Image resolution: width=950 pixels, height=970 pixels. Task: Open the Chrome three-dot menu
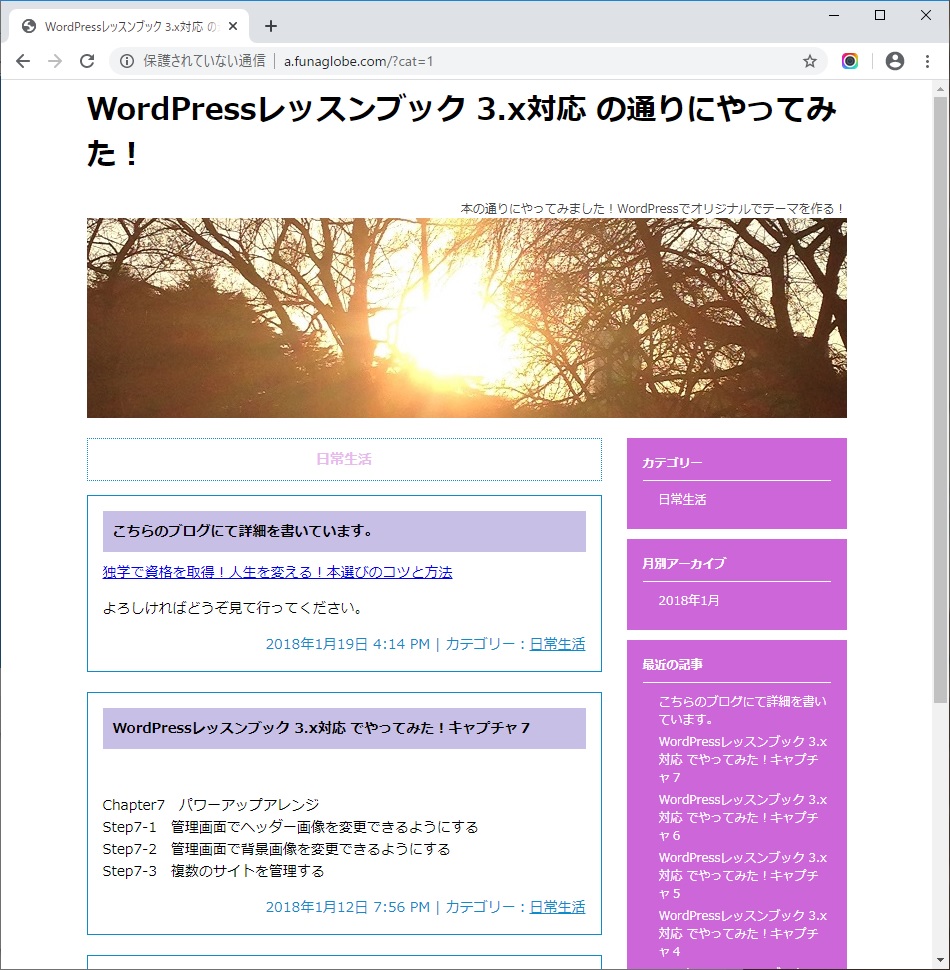pos(927,61)
